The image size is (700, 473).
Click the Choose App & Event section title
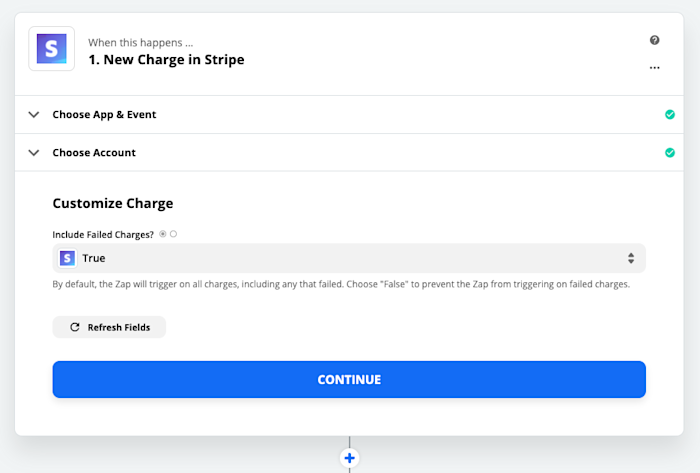104,115
